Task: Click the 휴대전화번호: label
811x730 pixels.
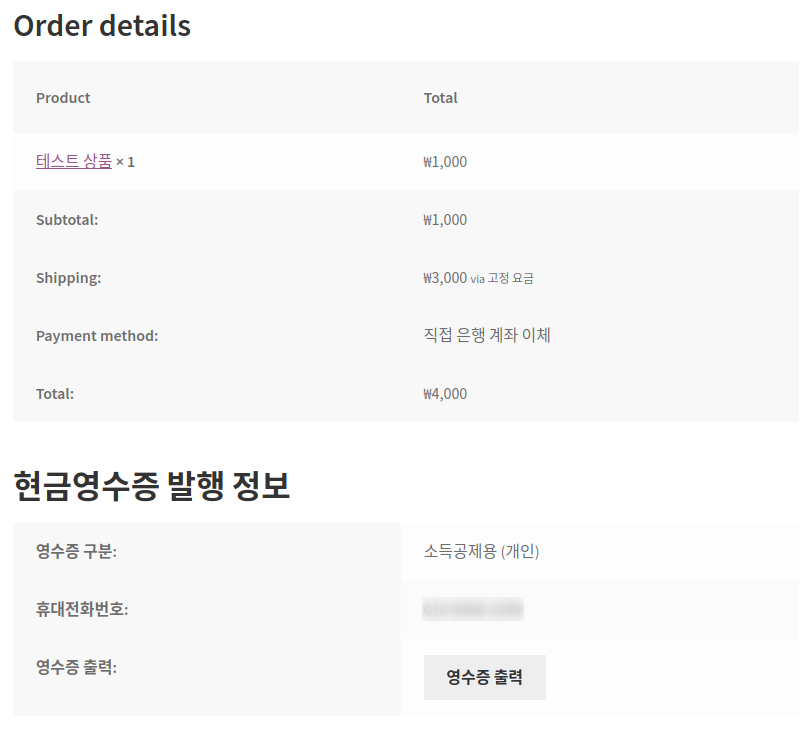Action: click(x=82, y=609)
